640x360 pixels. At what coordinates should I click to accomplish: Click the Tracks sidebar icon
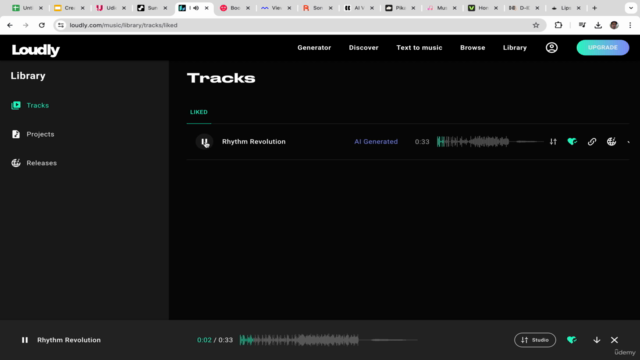pos(16,105)
